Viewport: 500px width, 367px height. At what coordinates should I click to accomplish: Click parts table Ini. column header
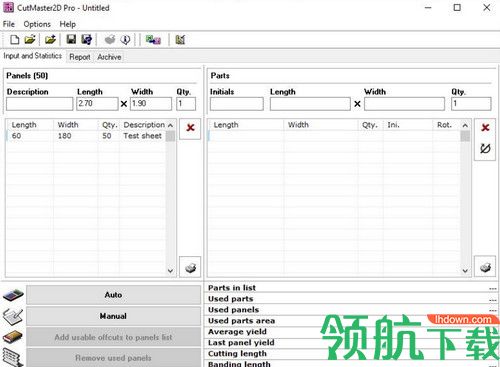(x=408, y=125)
